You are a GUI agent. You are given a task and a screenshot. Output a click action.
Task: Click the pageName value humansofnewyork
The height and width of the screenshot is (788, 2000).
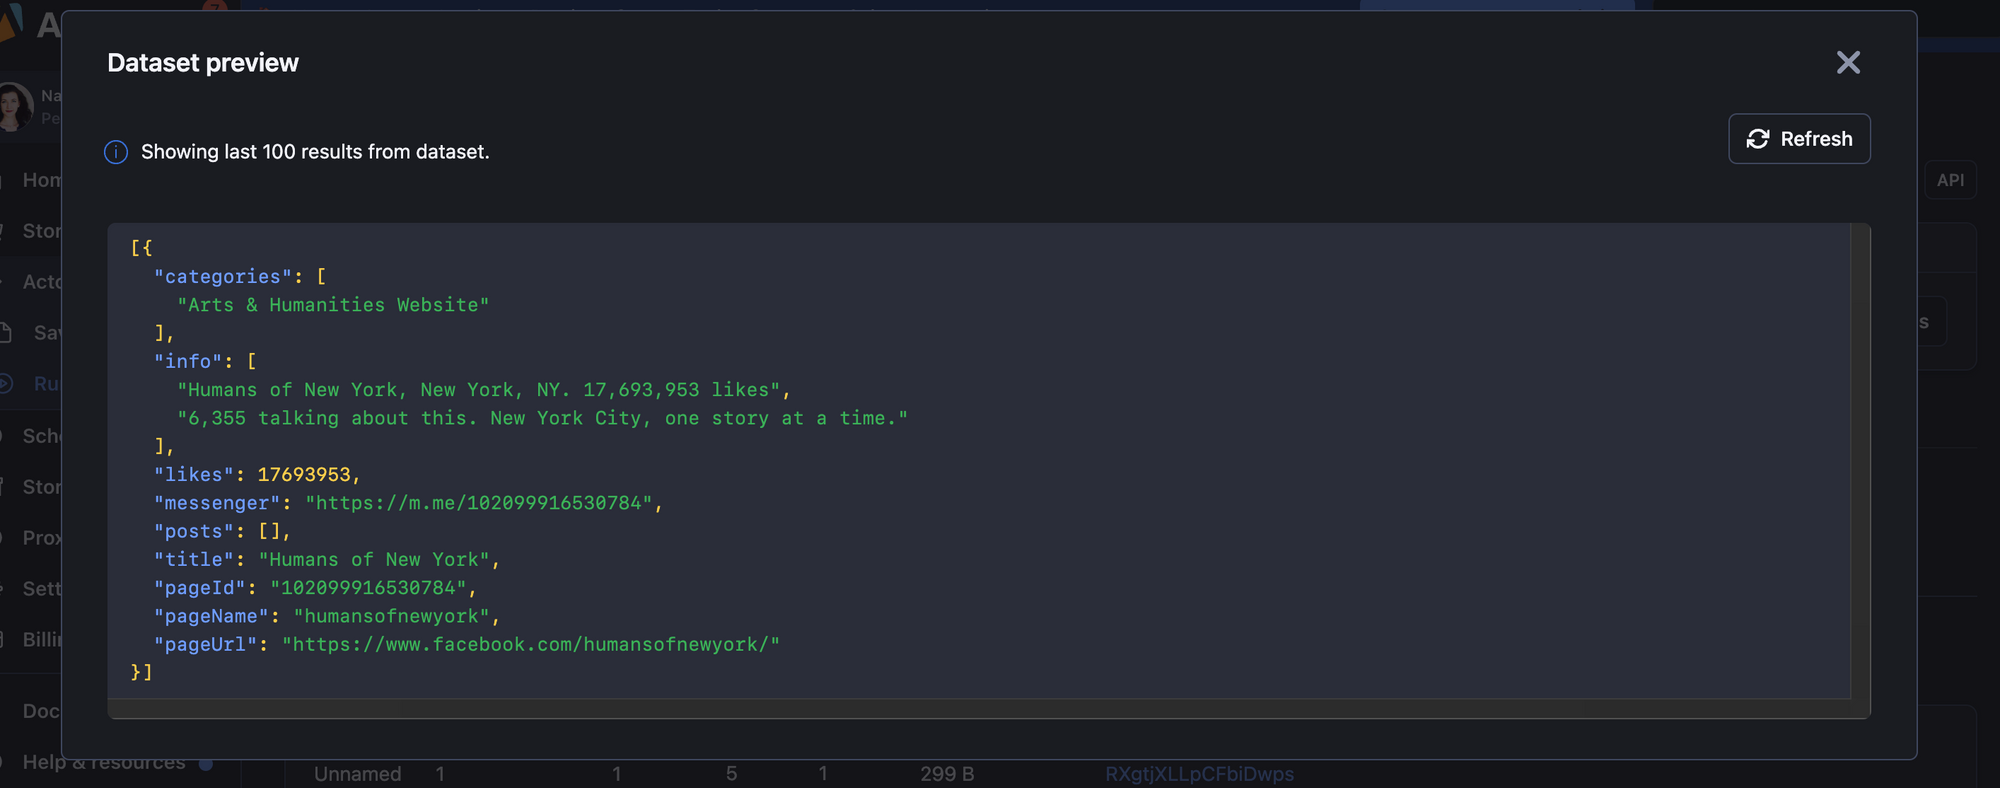pyautogui.click(x=391, y=616)
